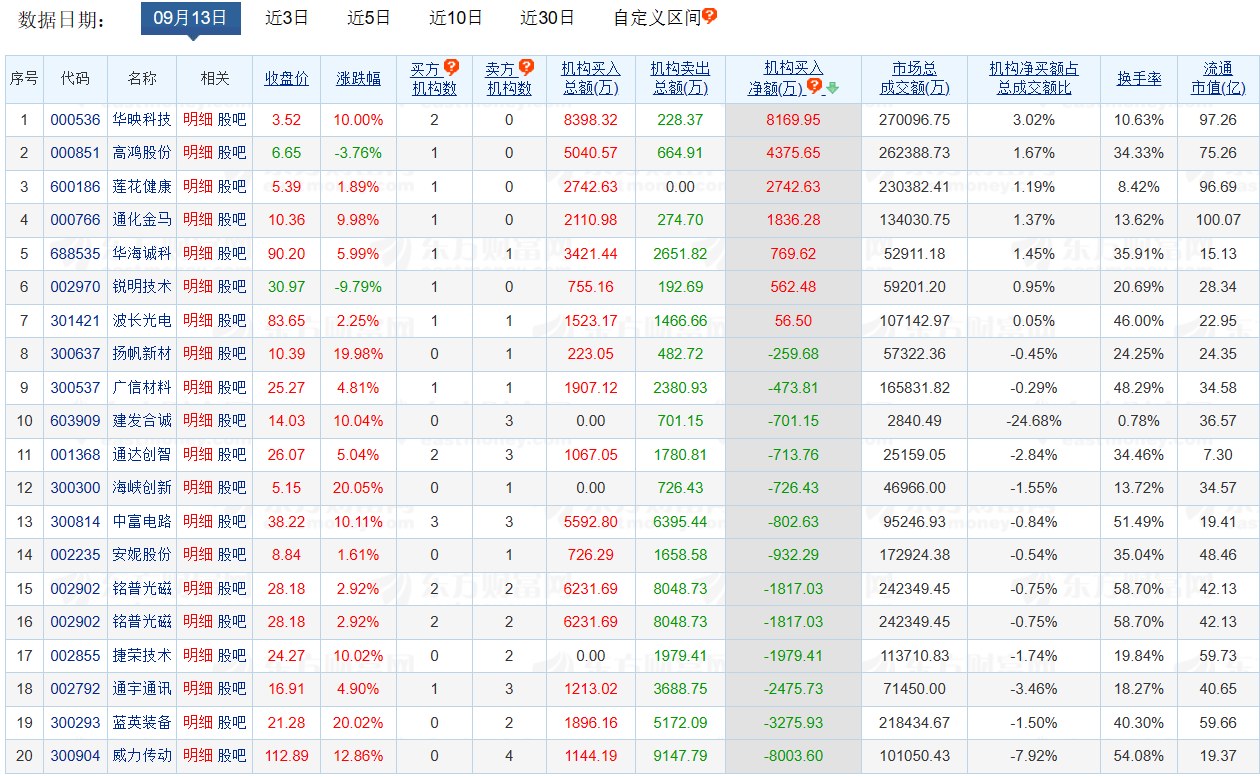Open 海峡创新 stock link

pyautogui.click(x=142, y=488)
